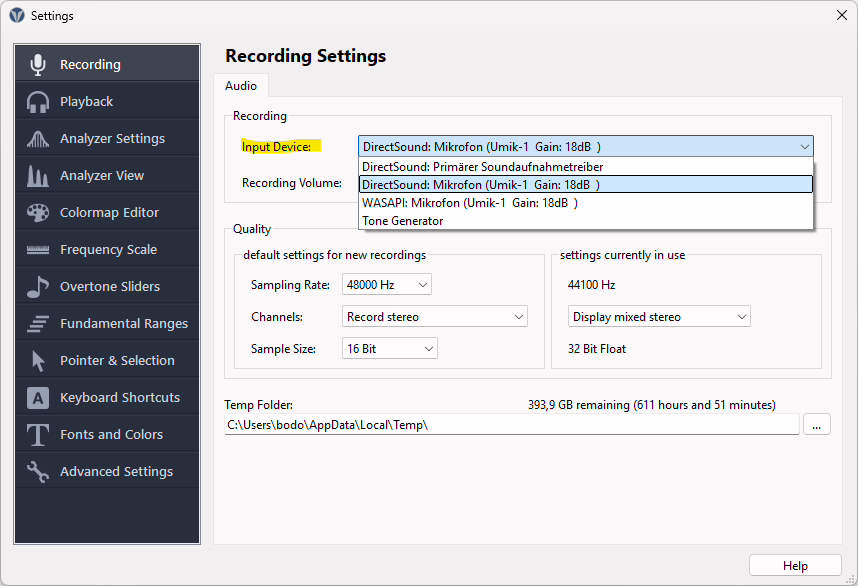Select the Fonts and Colors T icon
Image resolution: width=858 pixels, height=586 pixels.
(x=37, y=433)
